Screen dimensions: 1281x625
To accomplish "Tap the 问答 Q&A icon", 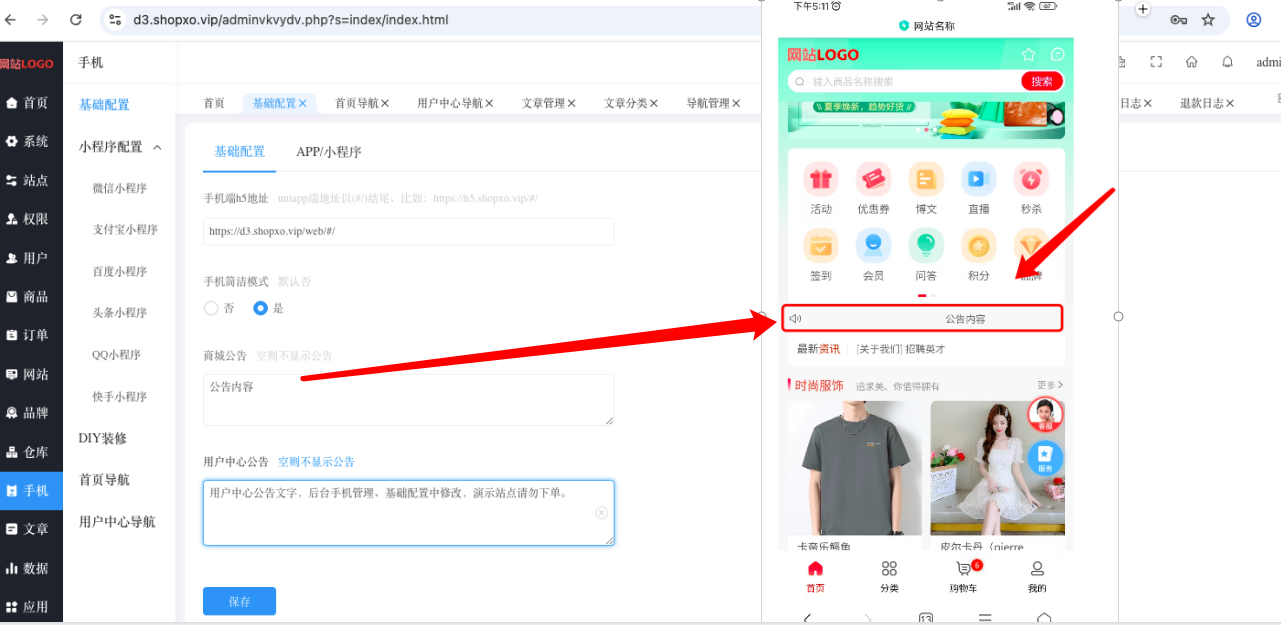I will point(926,246).
